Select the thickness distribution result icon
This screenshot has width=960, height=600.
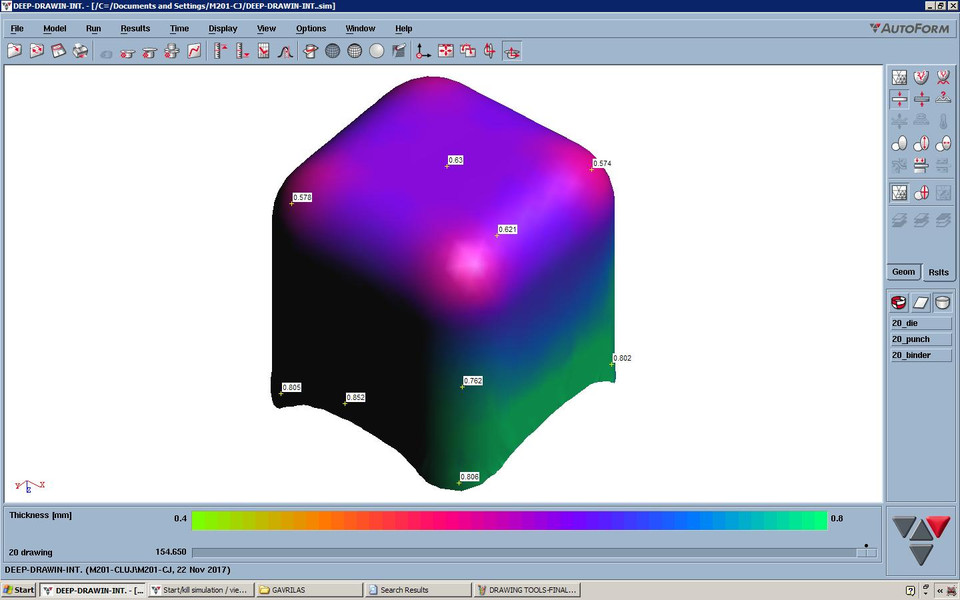click(x=898, y=97)
